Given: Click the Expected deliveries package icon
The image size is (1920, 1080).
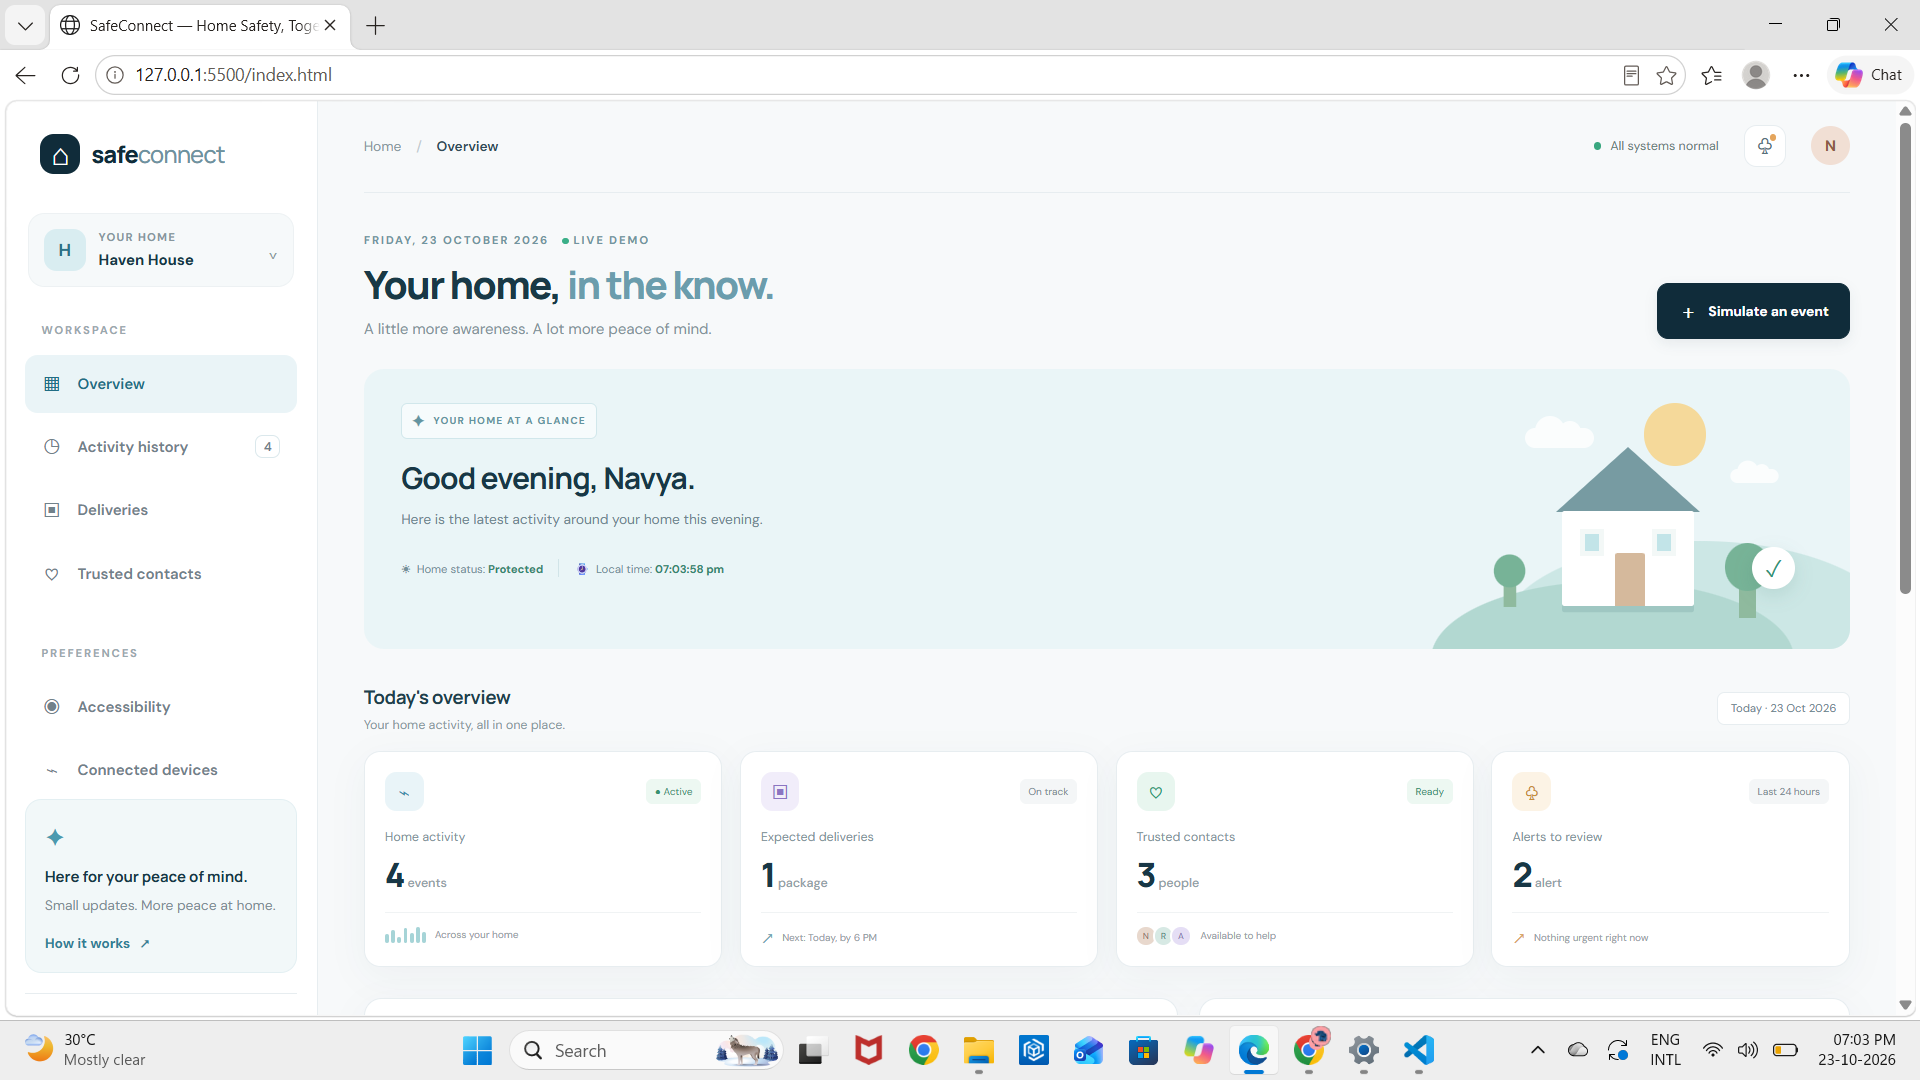Looking at the screenshot, I should pyautogui.click(x=780, y=792).
